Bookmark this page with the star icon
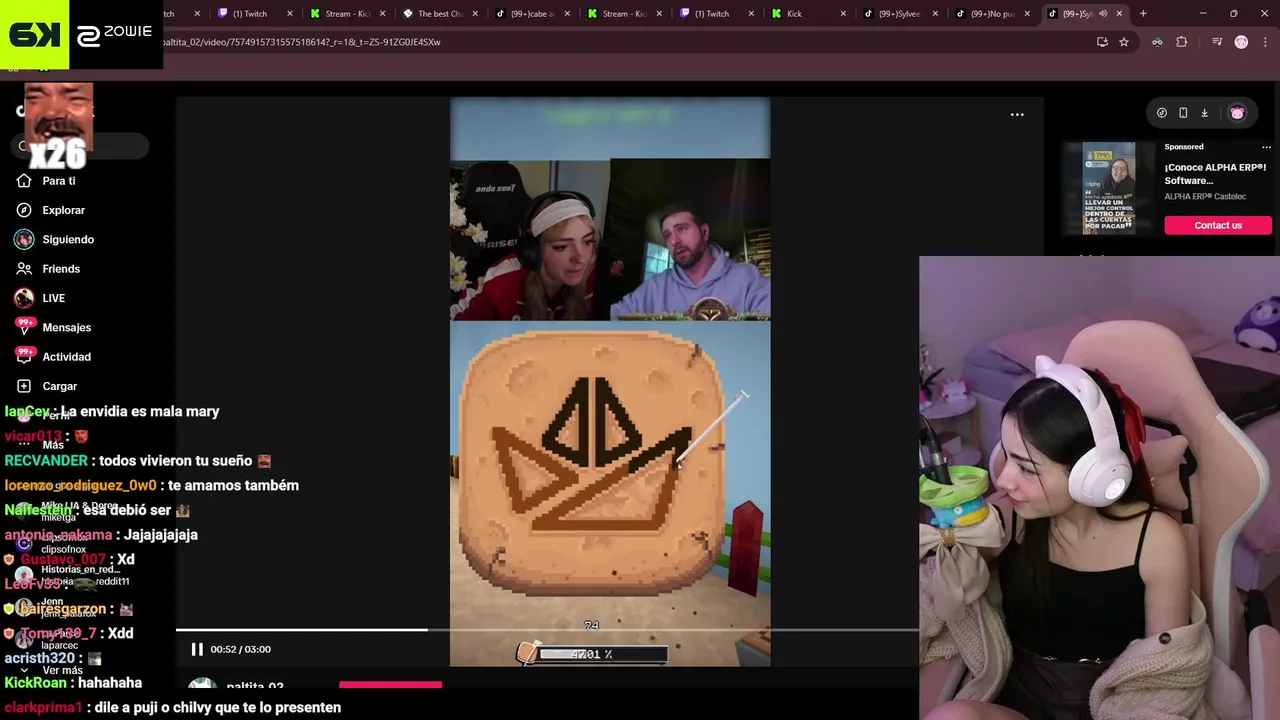 tap(1124, 42)
